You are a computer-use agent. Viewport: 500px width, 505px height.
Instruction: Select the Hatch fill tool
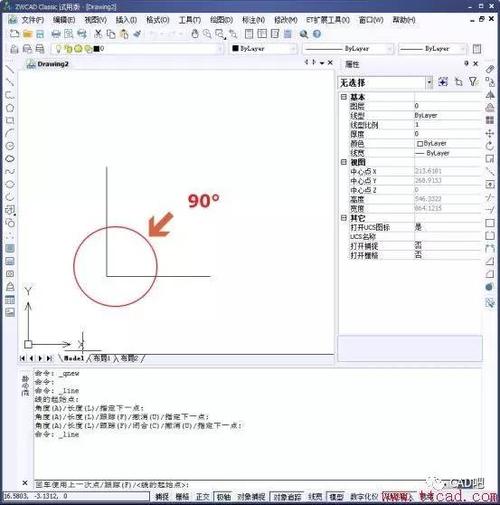click(10, 248)
